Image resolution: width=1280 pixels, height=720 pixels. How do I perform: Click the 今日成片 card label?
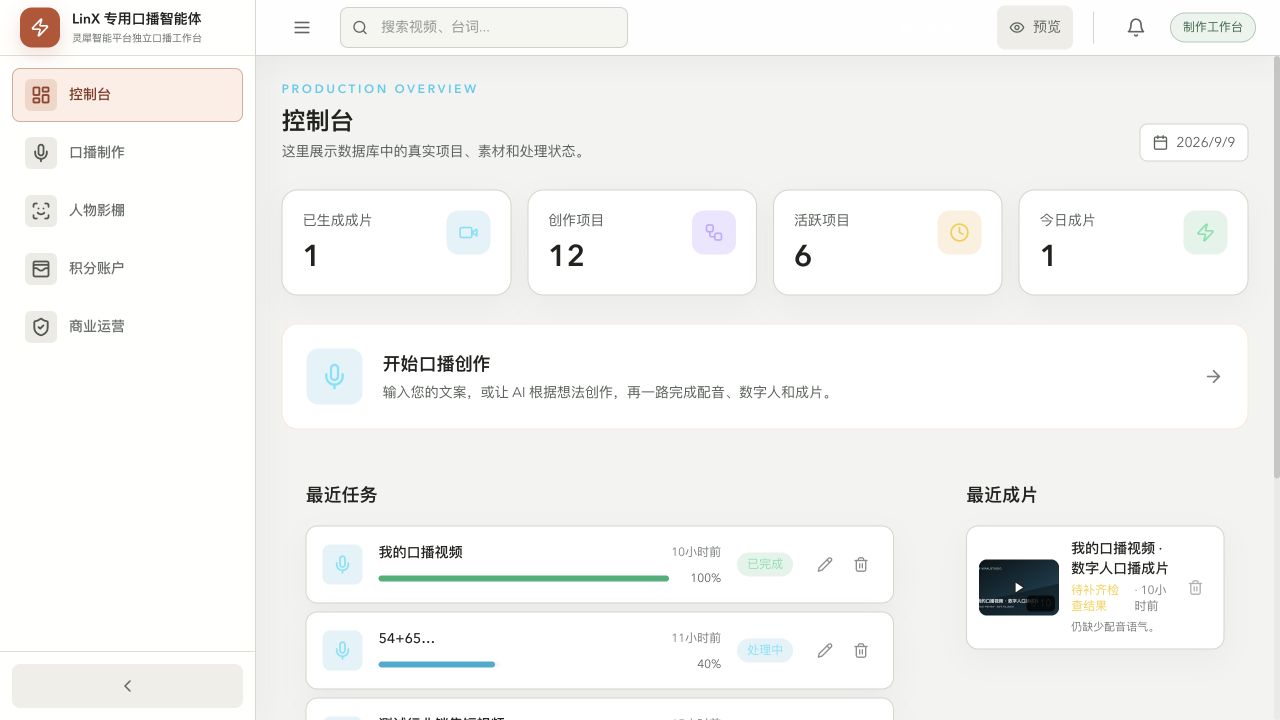point(1068,220)
